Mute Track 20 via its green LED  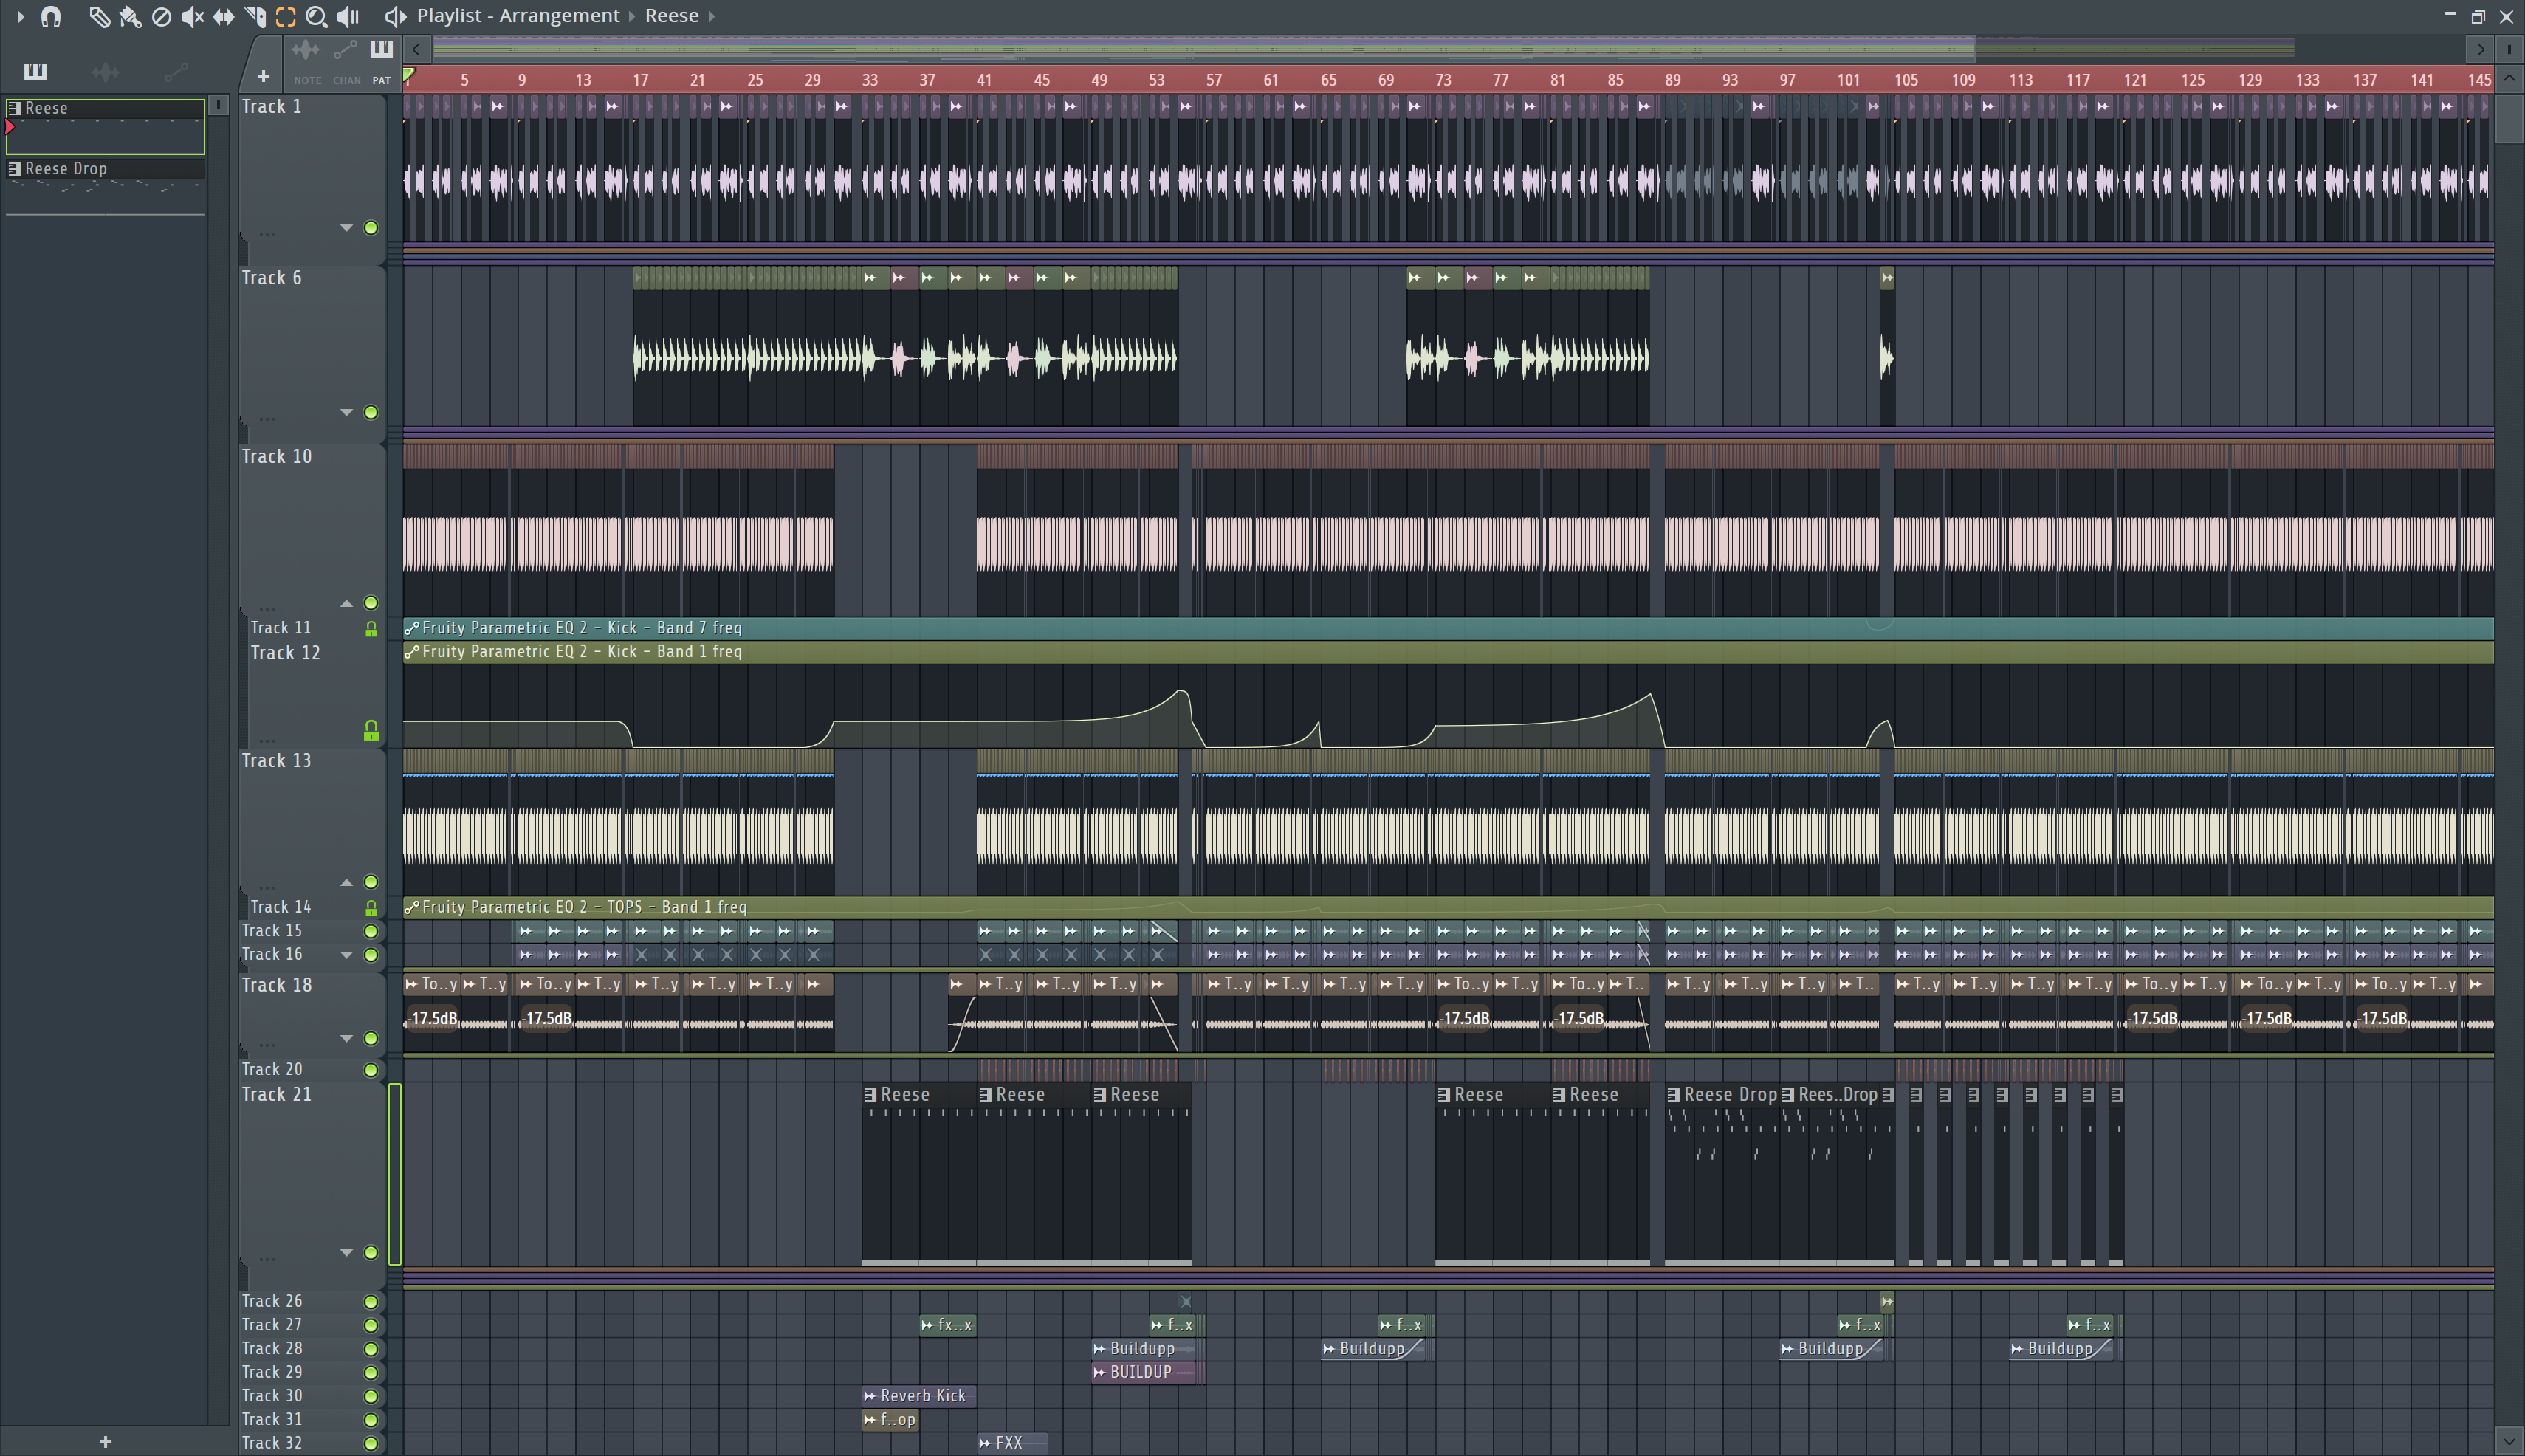coord(371,1070)
